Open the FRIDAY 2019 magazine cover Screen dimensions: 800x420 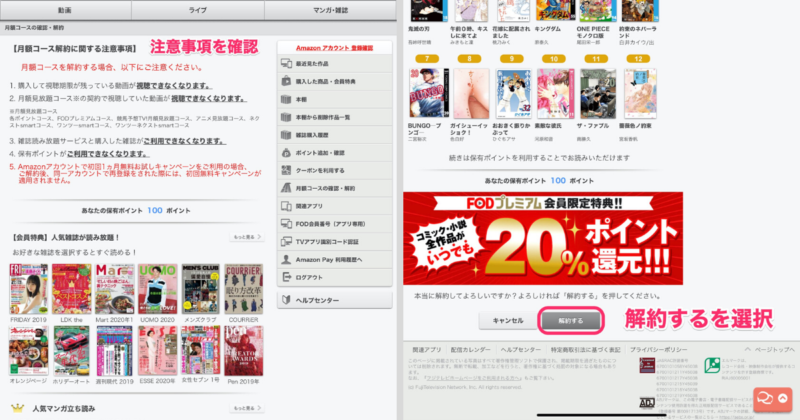click(x=29, y=289)
